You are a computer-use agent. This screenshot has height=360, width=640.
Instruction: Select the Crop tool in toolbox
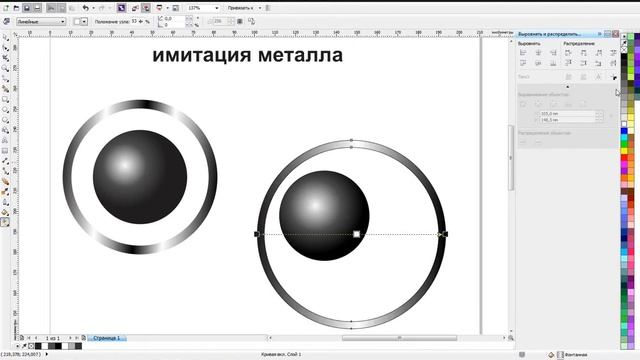coord(5,58)
